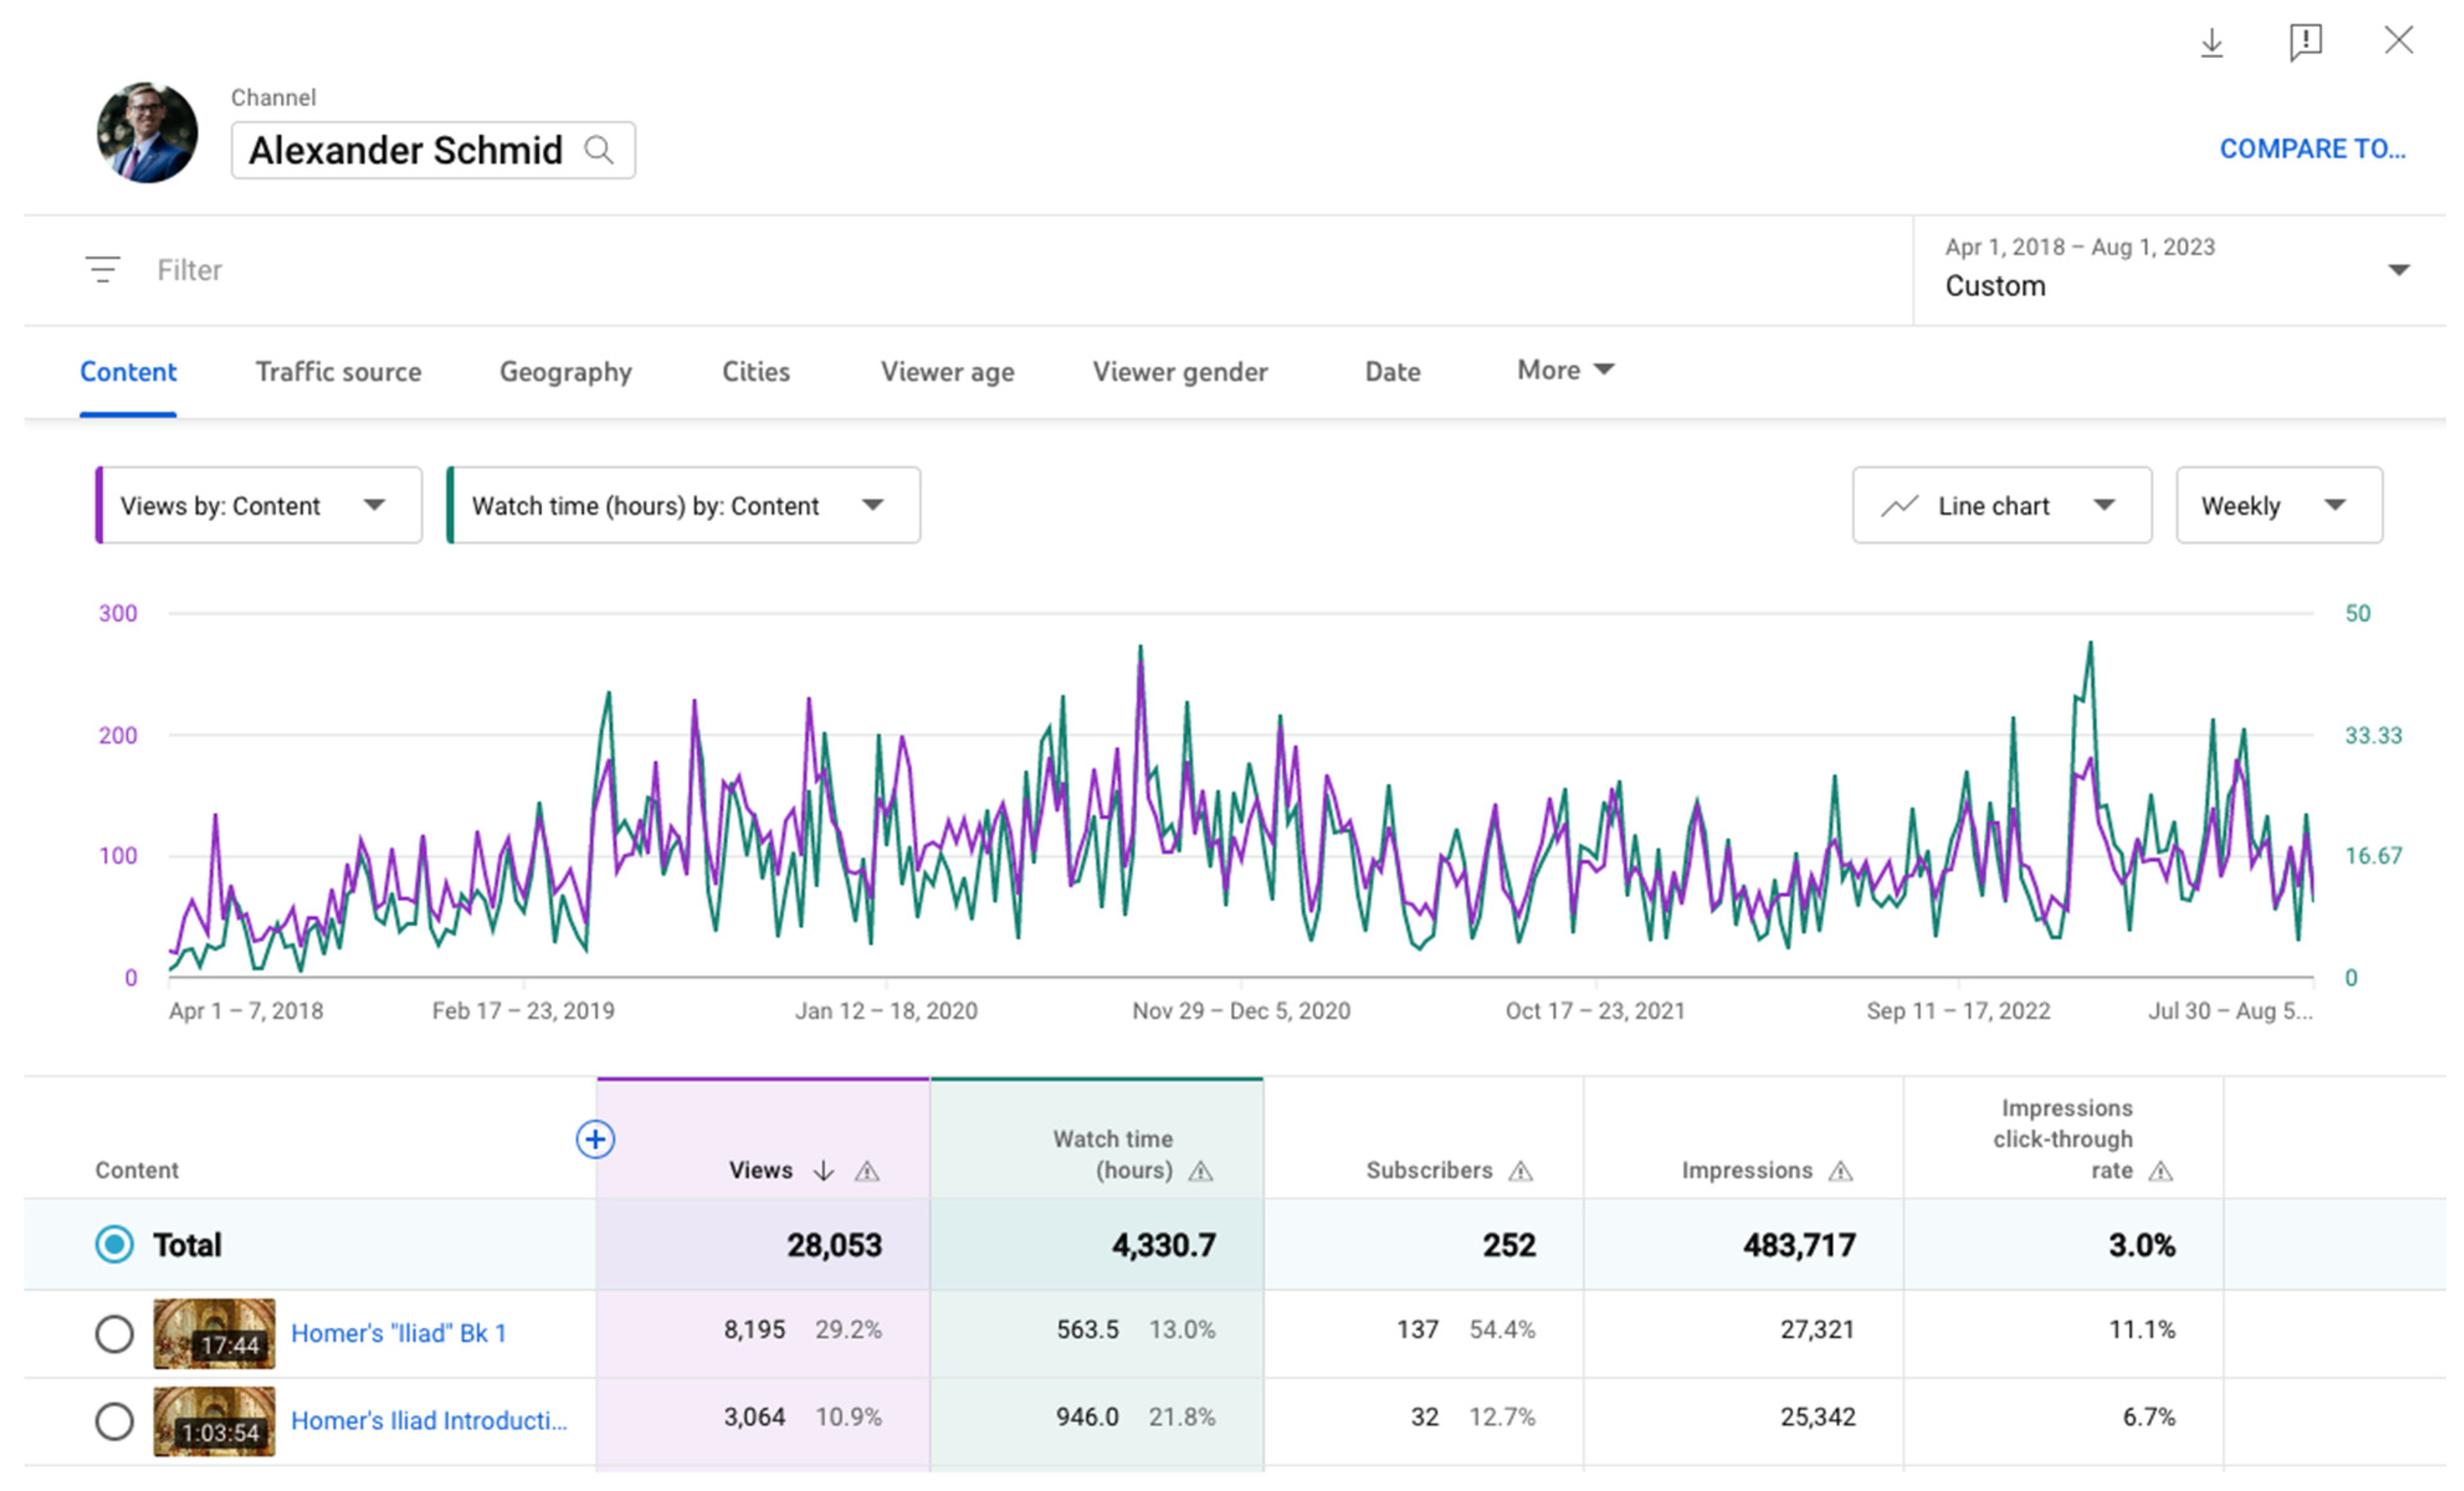Open Homer's "Iliad" Bk 1 video link
Image resolution: width=2464 pixels, height=1491 pixels.
(x=398, y=1333)
